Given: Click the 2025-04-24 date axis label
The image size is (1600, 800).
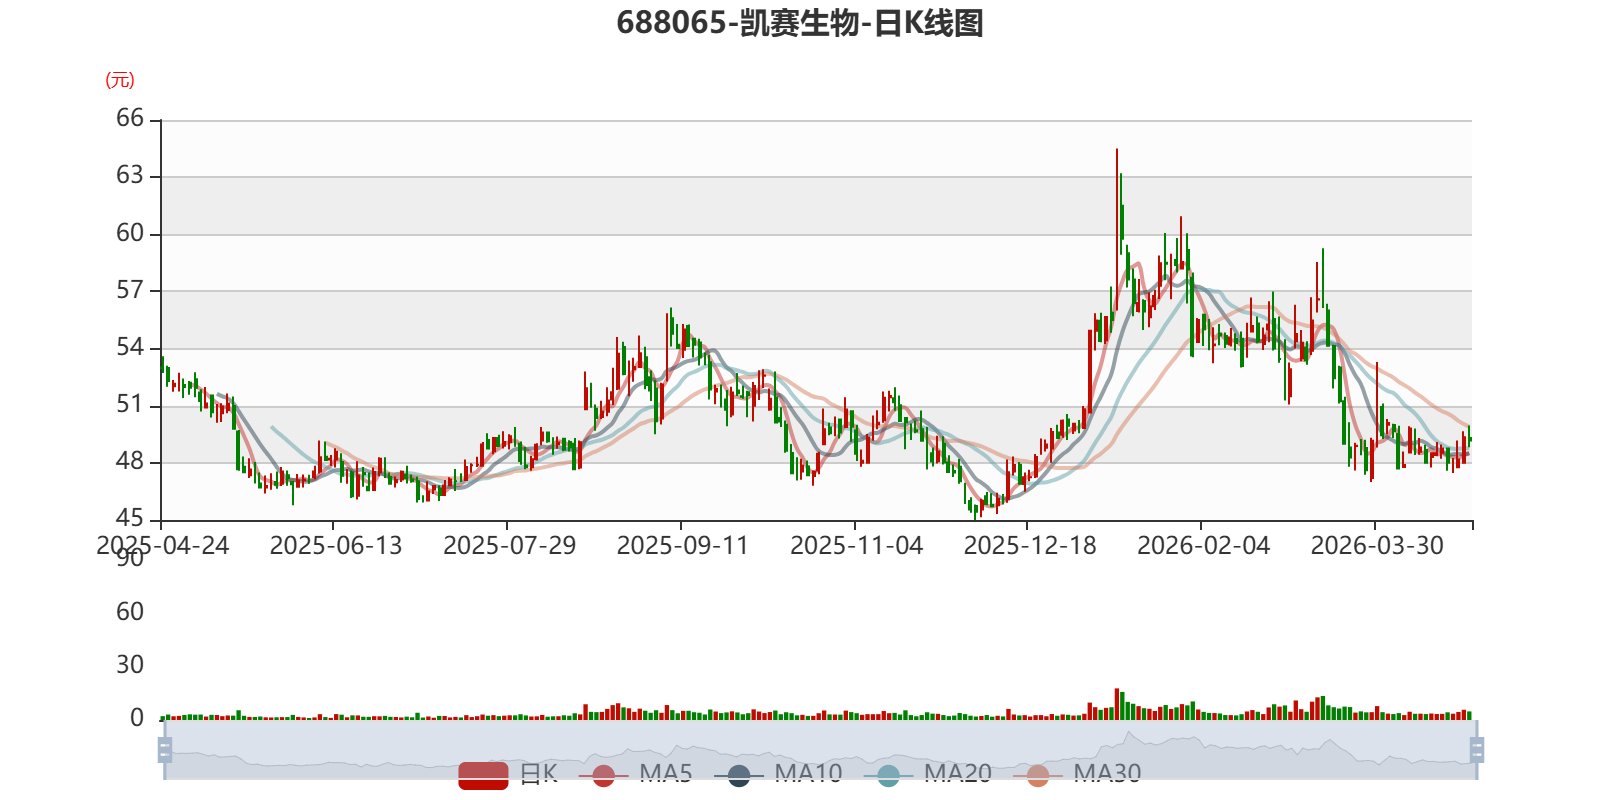Looking at the screenshot, I should pos(163,546).
